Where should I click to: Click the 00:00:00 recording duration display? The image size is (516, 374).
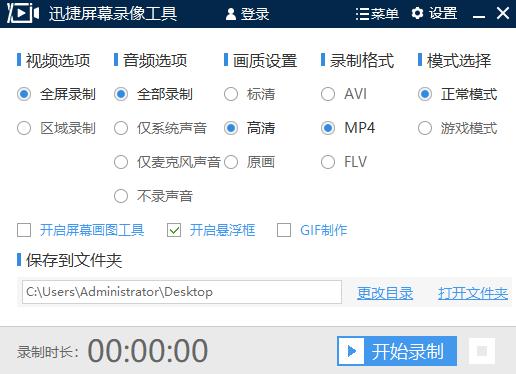pyautogui.click(x=148, y=351)
